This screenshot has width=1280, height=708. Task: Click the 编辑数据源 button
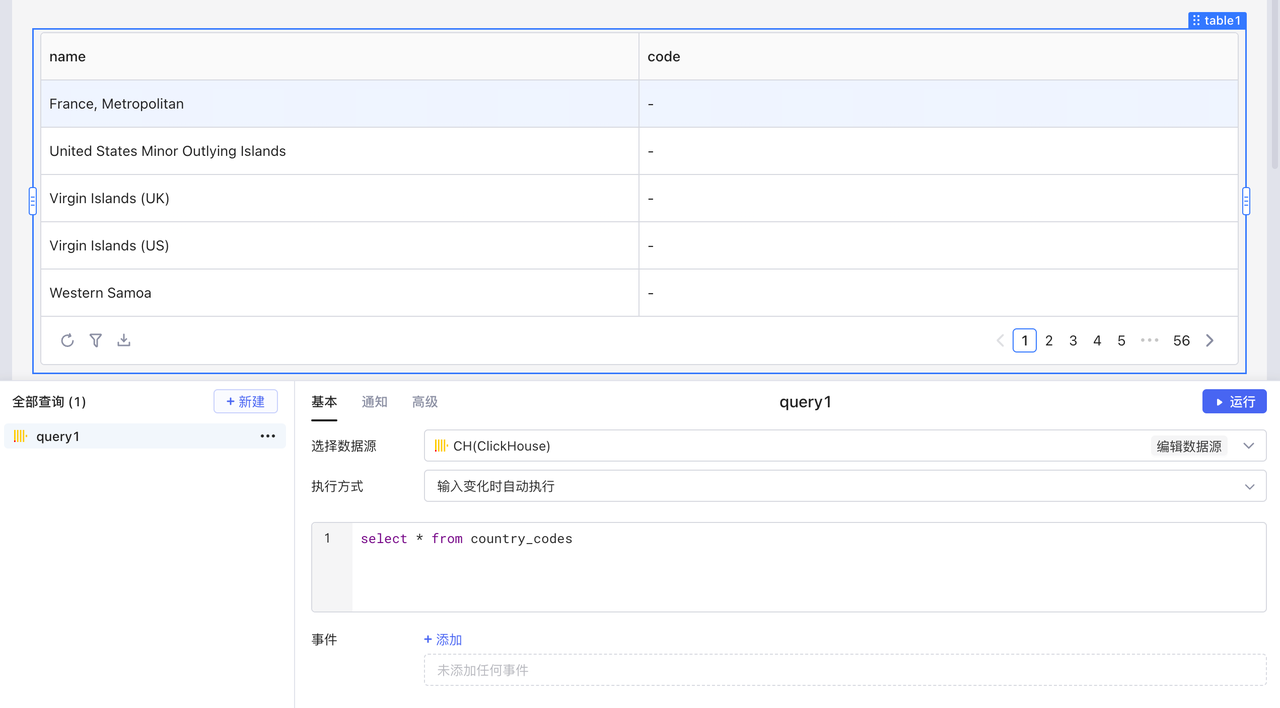click(1189, 446)
